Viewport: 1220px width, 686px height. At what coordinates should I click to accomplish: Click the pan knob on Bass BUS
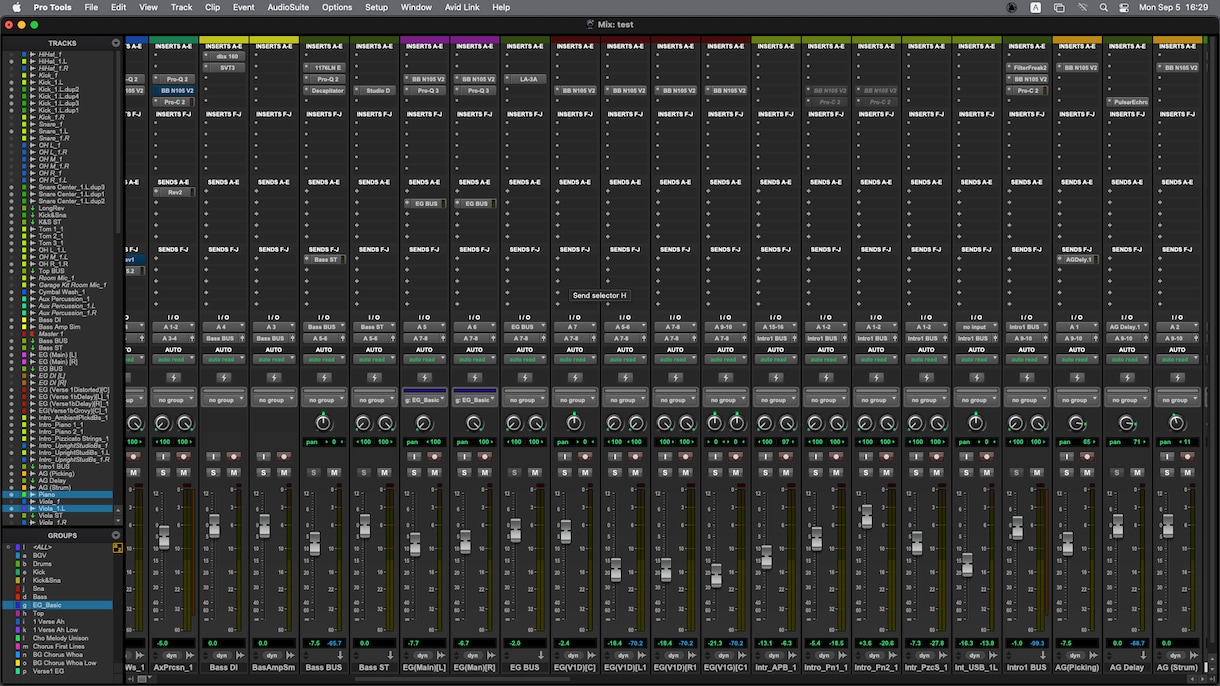coord(324,423)
